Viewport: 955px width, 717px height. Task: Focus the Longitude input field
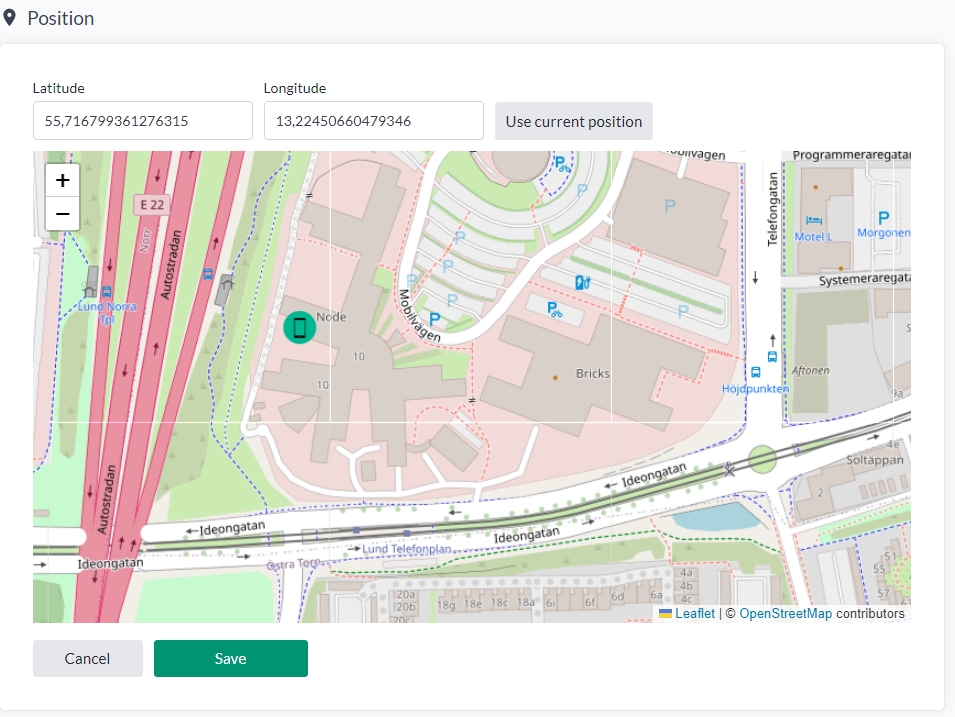[373, 121]
